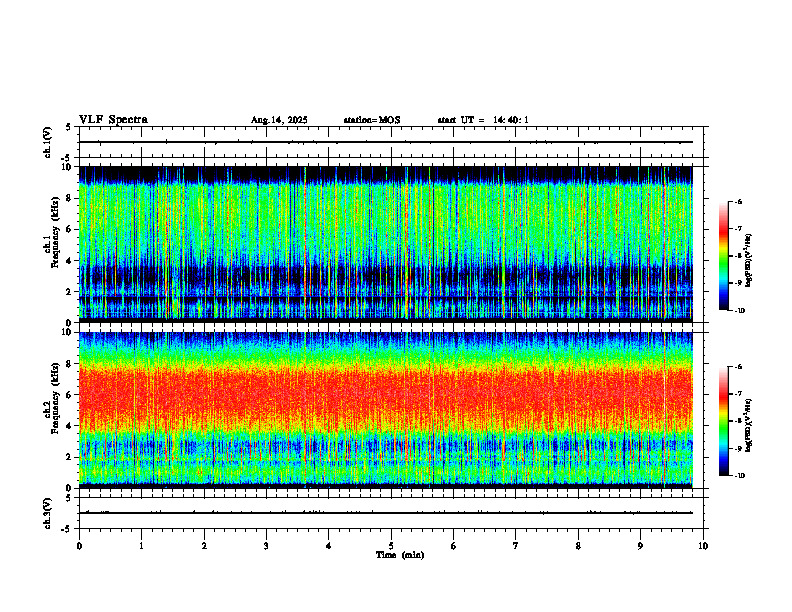
Task: Click the "station=MOS" header label
Action: tap(372, 120)
